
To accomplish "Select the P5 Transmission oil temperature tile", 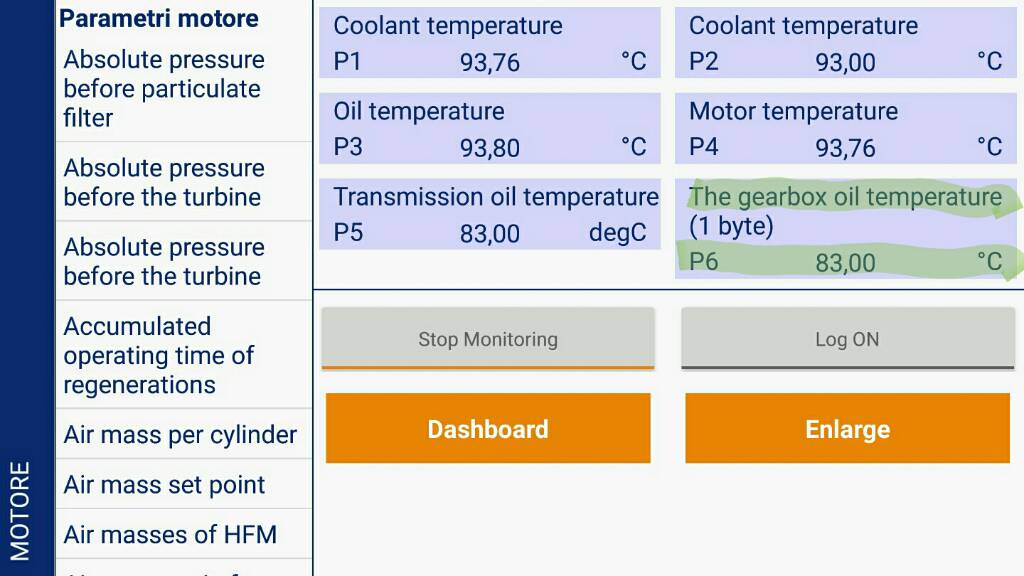I will (x=490, y=214).
